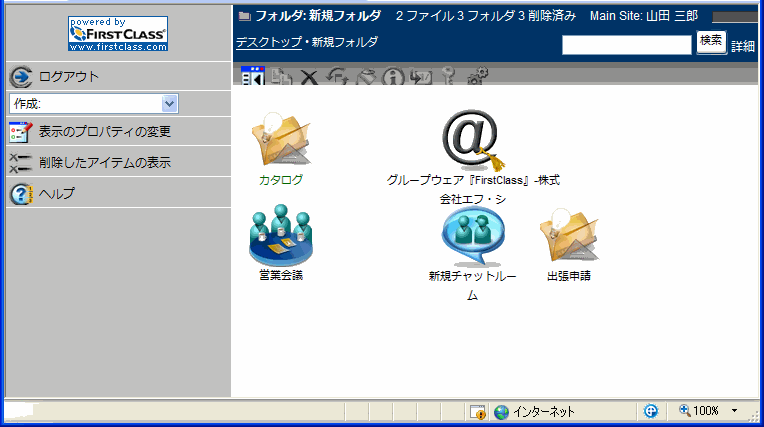This screenshot has height=427, width=764.
Task: Open the zoom level 100% dropdown arrow
Action: click(735, 411)
